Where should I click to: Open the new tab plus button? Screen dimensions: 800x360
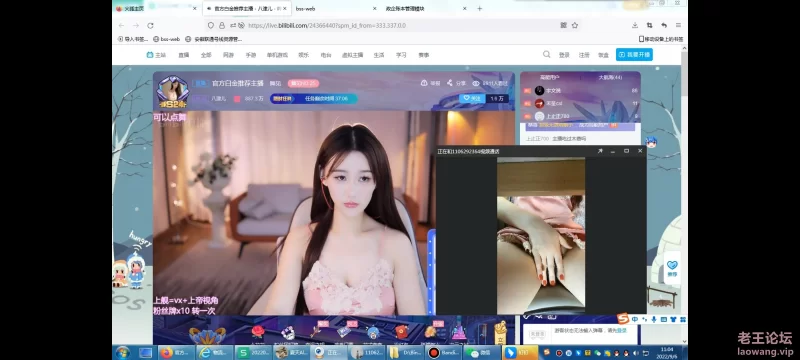click(479, 9)
